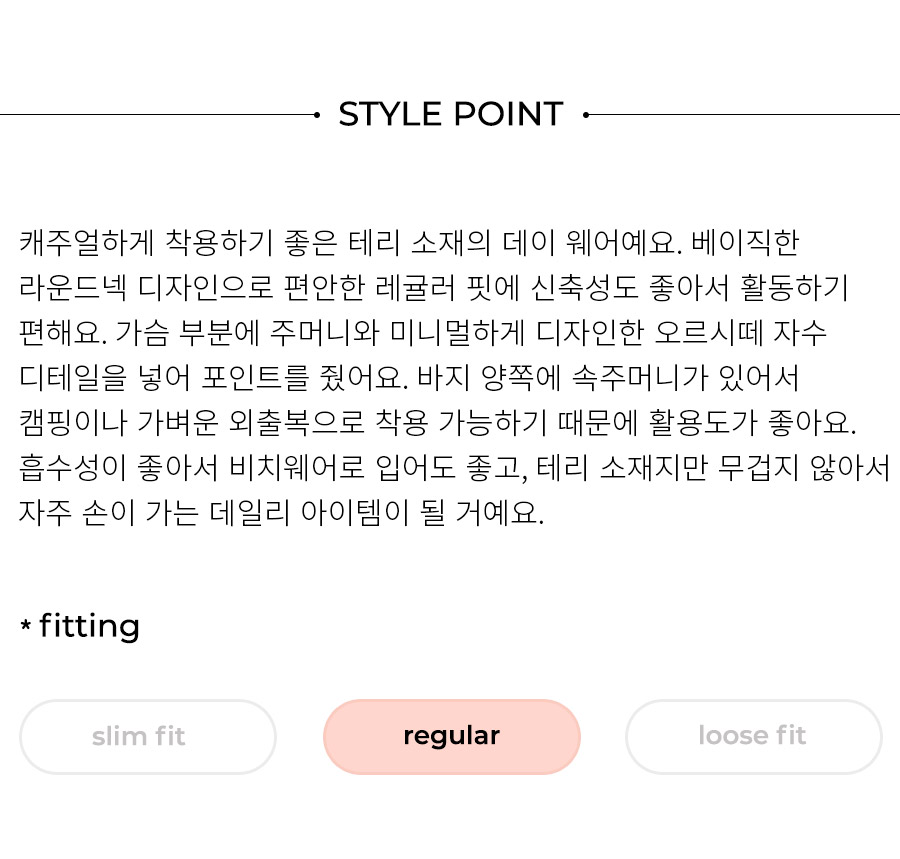Viewport: 900px width, 859px height.
Task: Click the dot left of STYLE POINT
Action: point(317,115)
